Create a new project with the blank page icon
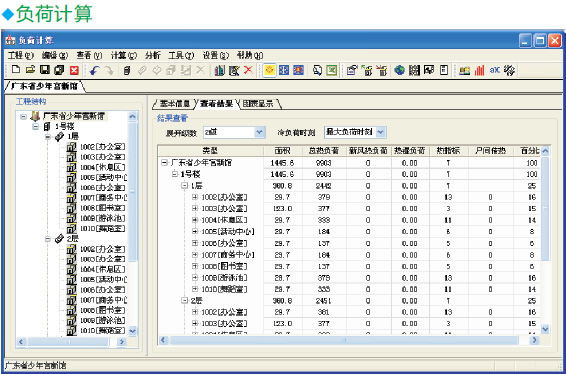 pyautogui.click(x=16, y=70)
